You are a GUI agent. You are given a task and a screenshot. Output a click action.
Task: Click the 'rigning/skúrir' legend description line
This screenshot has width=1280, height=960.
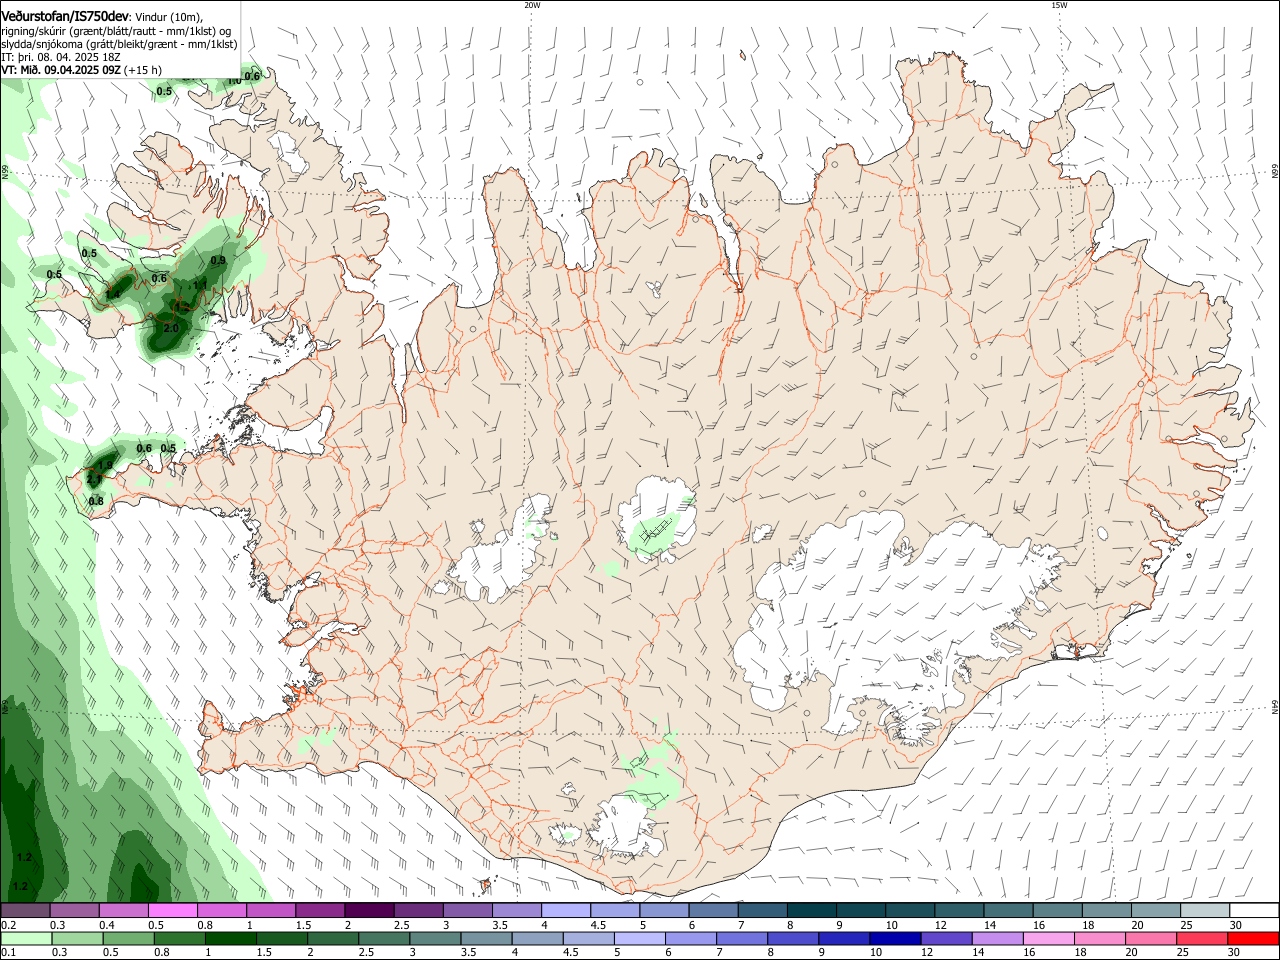click(x=116, y=31)
